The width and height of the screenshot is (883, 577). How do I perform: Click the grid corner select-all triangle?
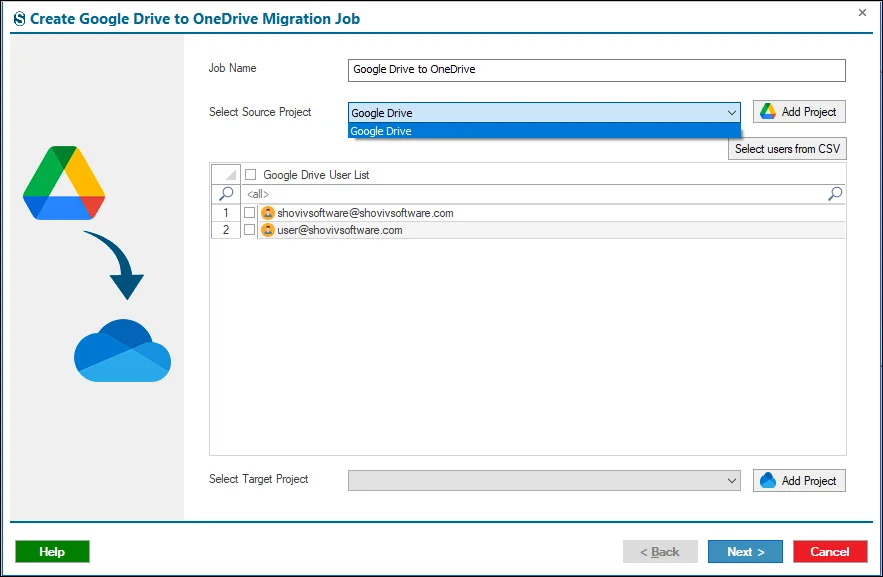(226, 175)
